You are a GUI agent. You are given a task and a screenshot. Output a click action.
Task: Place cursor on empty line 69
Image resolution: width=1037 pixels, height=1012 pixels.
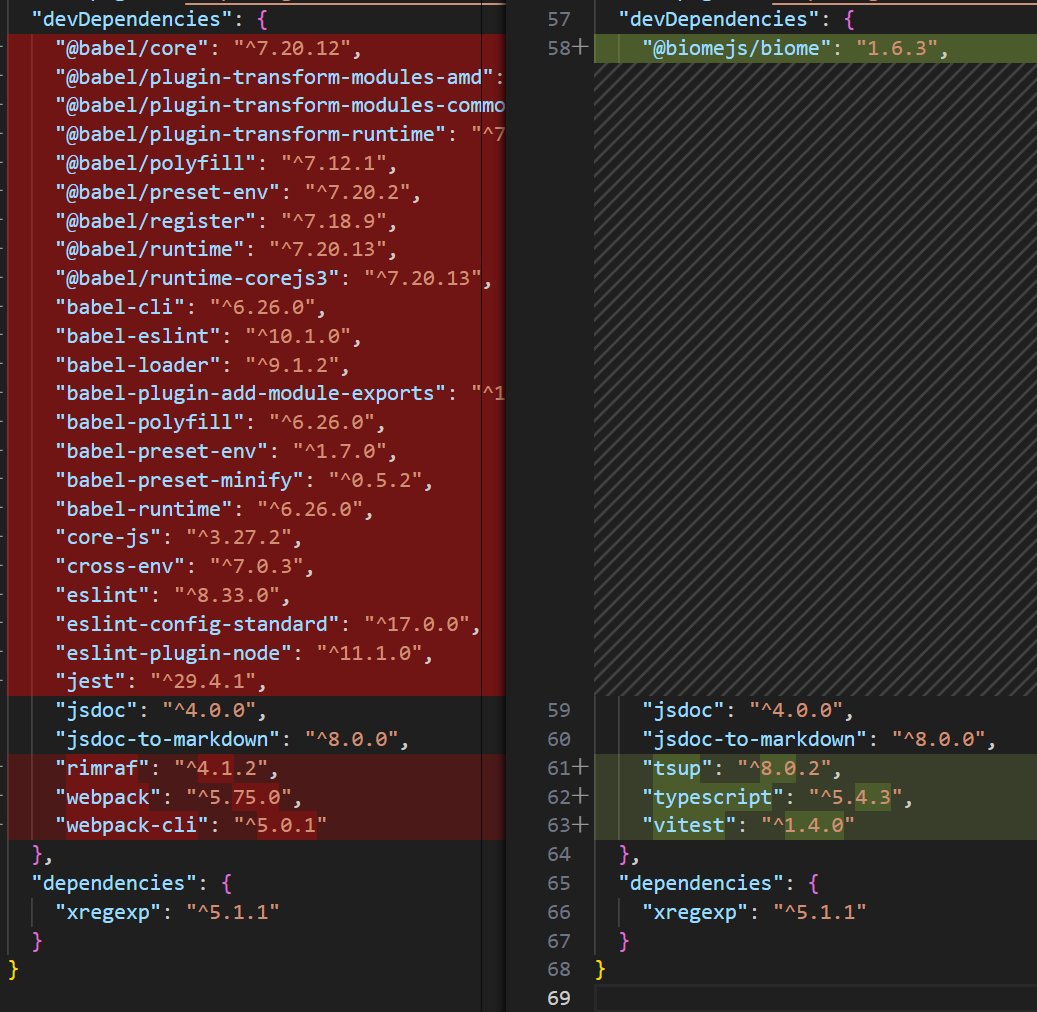pyautogui.click(x=815, y=999)
